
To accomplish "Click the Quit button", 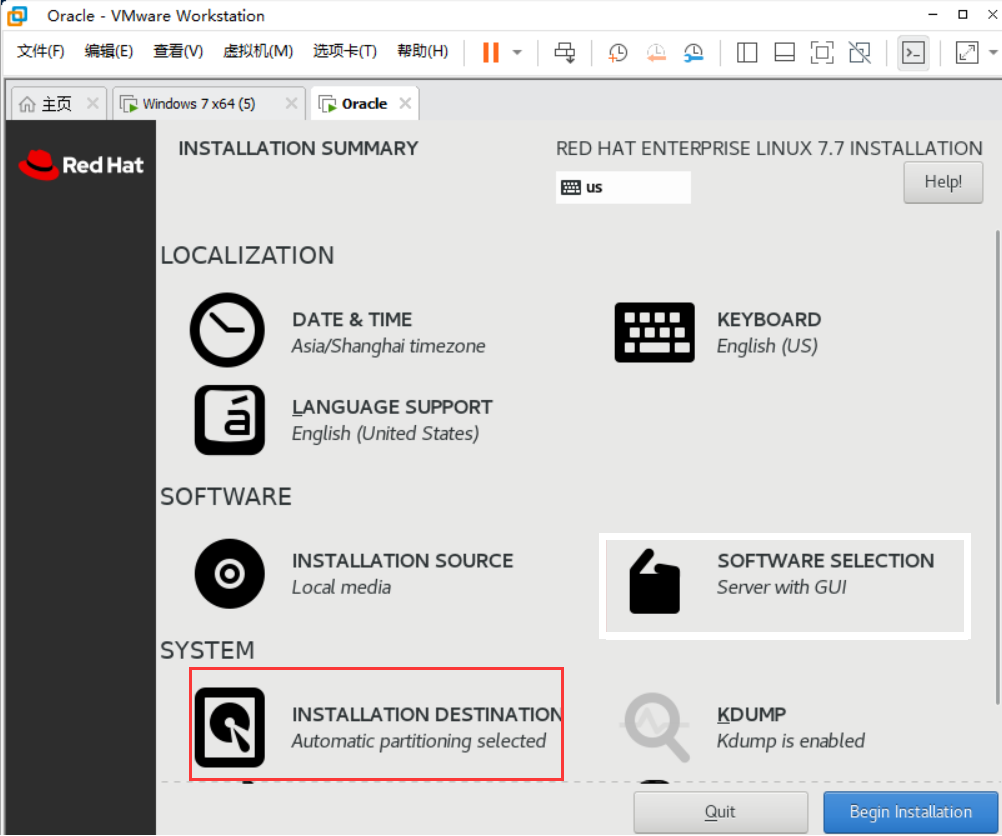I will [720, 812].
